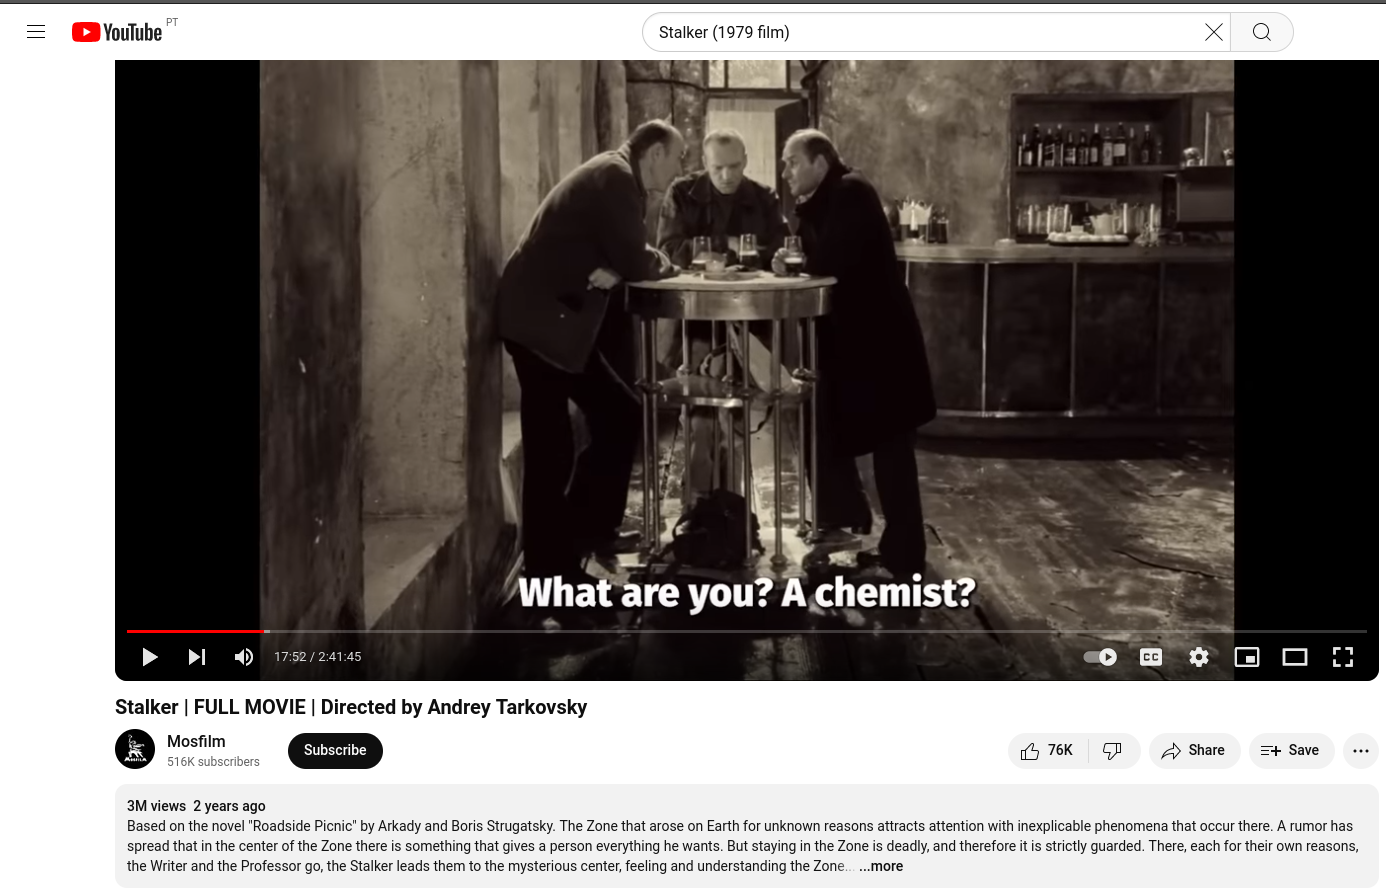This screenshot has height=894, width=1386.
Task: Skip to the next video
Action: tap(197, 657)
